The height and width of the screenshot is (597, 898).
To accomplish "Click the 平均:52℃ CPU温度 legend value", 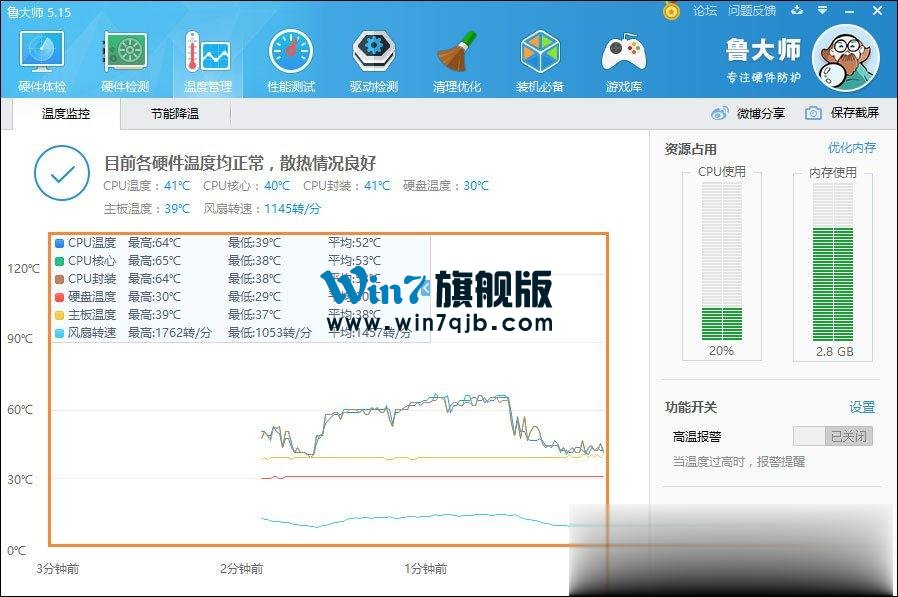I will click(x=354, y=243).
